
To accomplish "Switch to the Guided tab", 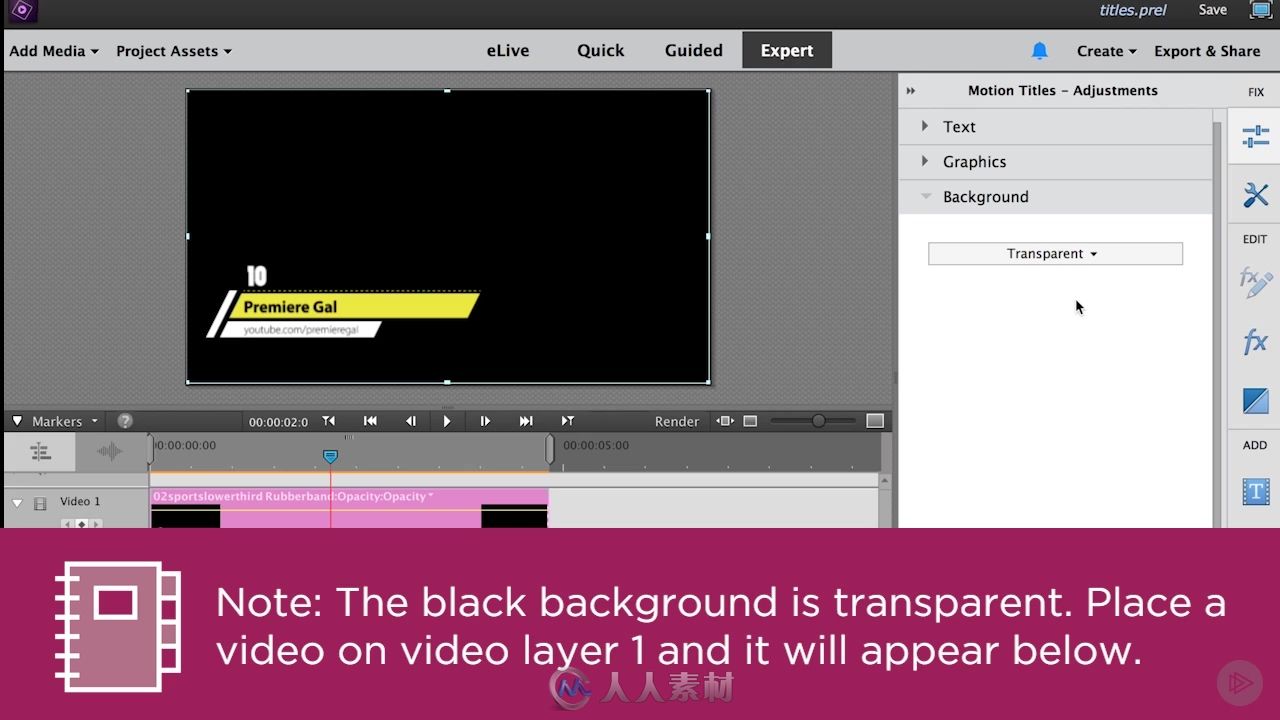I will tap(694, 50).
